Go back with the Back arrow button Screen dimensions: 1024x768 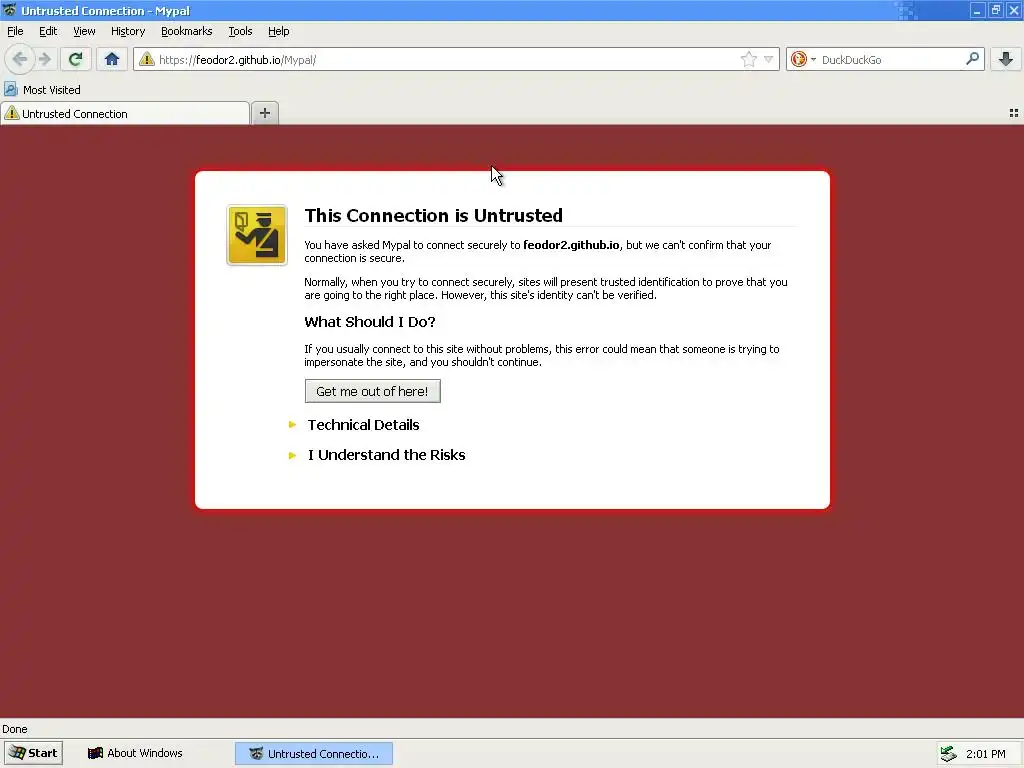[x=20, y=59]
